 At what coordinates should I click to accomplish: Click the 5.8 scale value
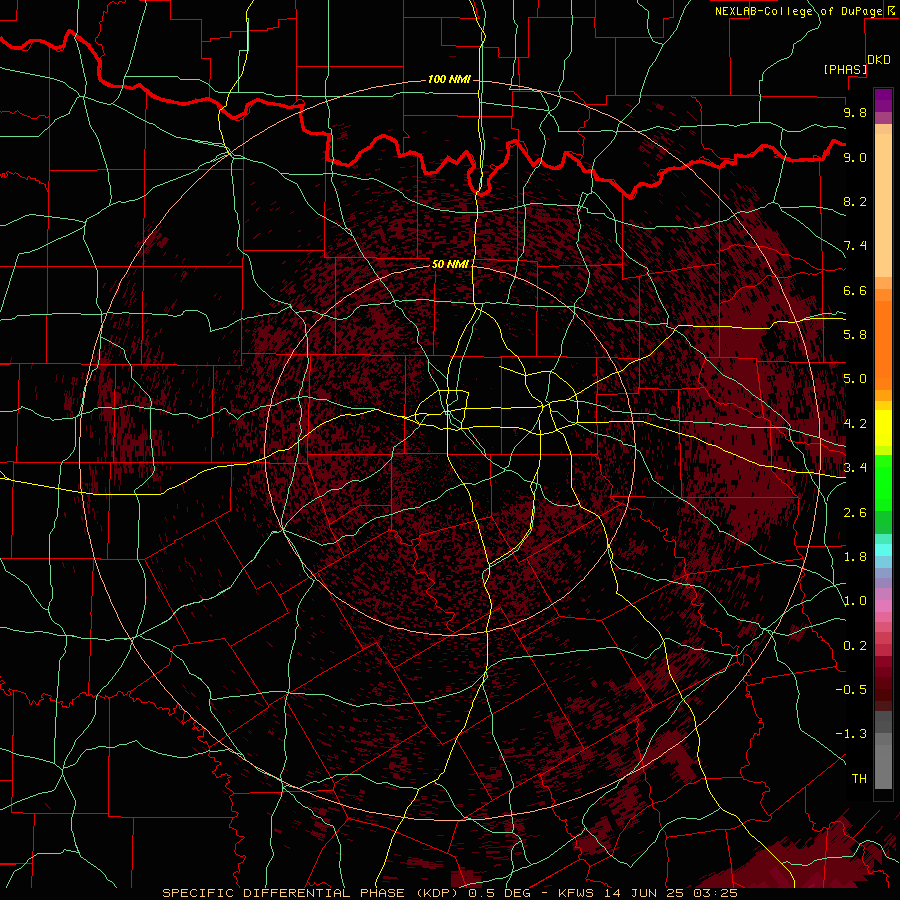point(855,335)
